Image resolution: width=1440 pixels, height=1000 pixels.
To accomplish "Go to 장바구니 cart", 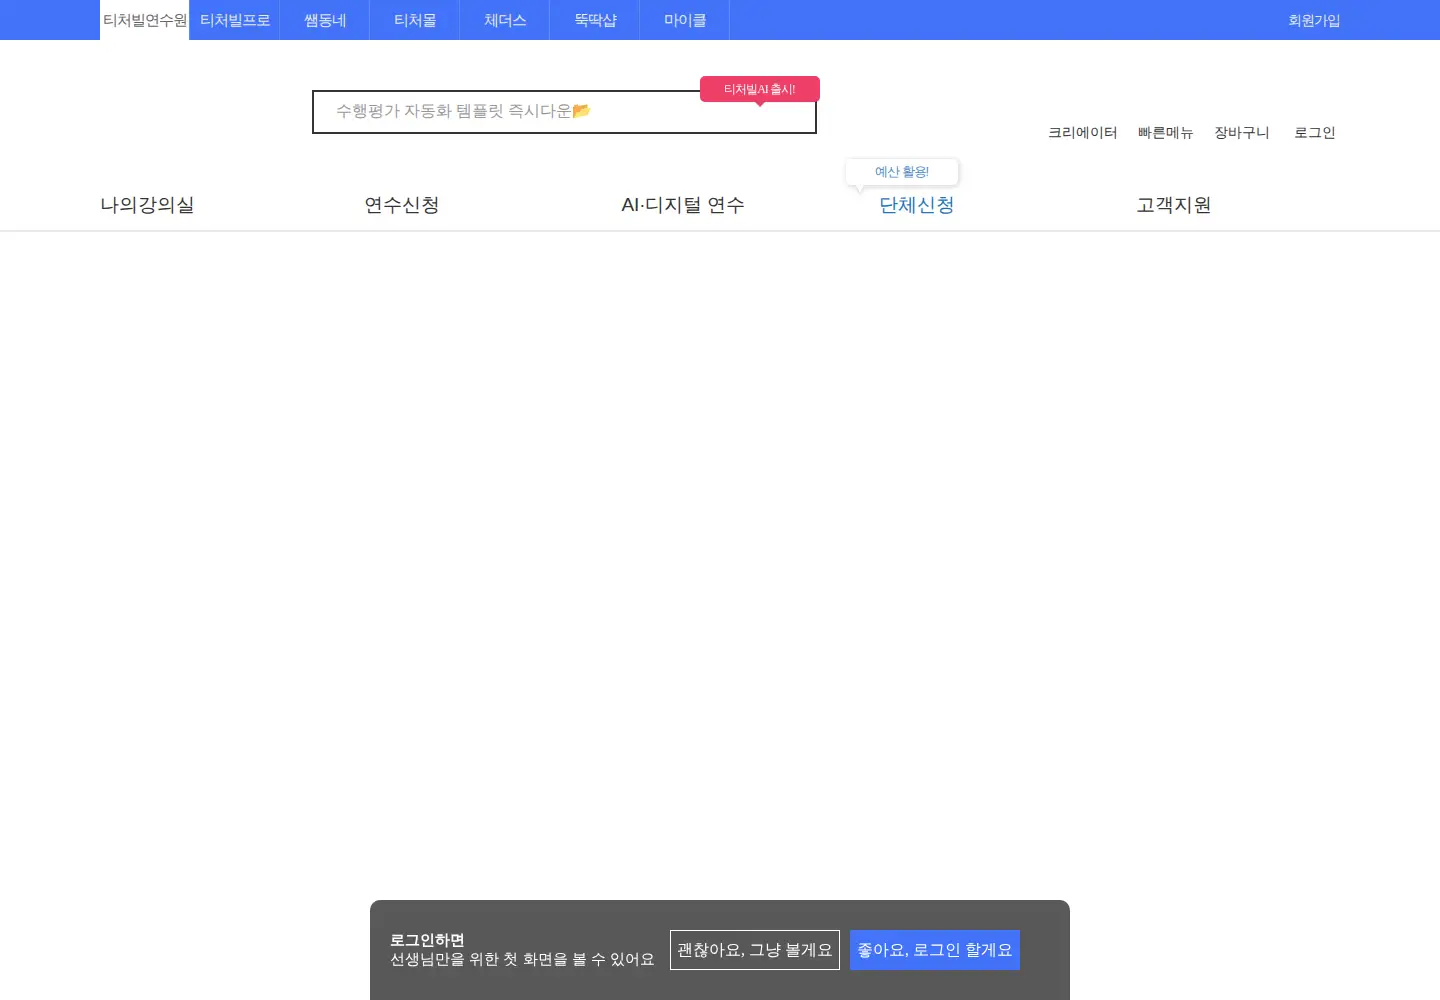I will coord(1242,132).
